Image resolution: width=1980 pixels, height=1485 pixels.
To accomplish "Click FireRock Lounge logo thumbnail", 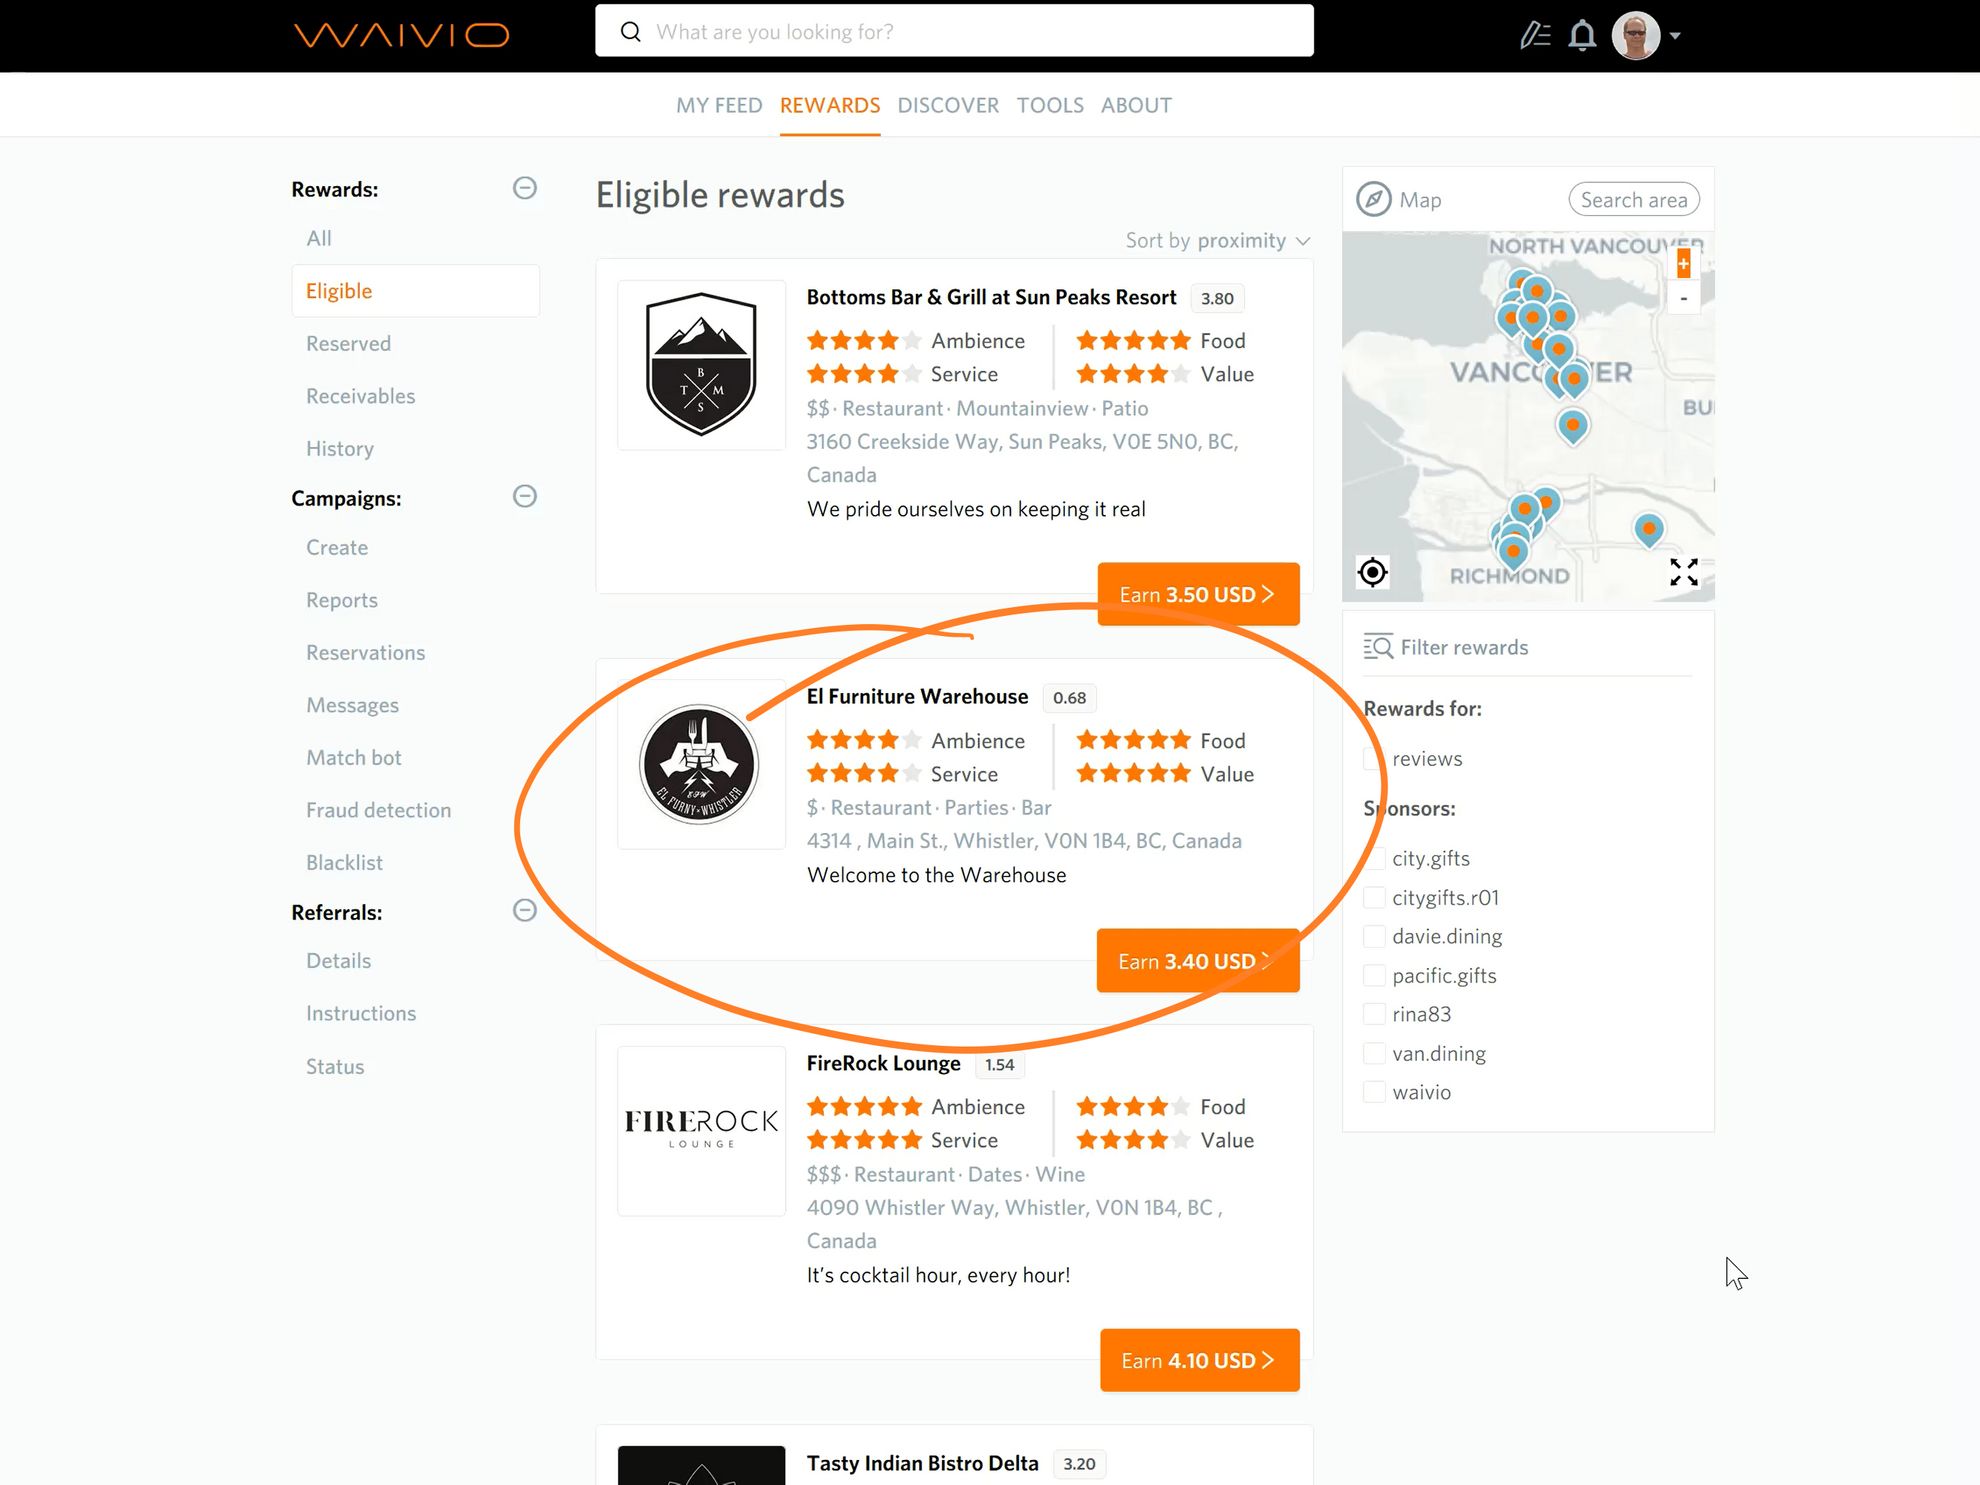I will pyautogui.click(x=701, y=1130).
